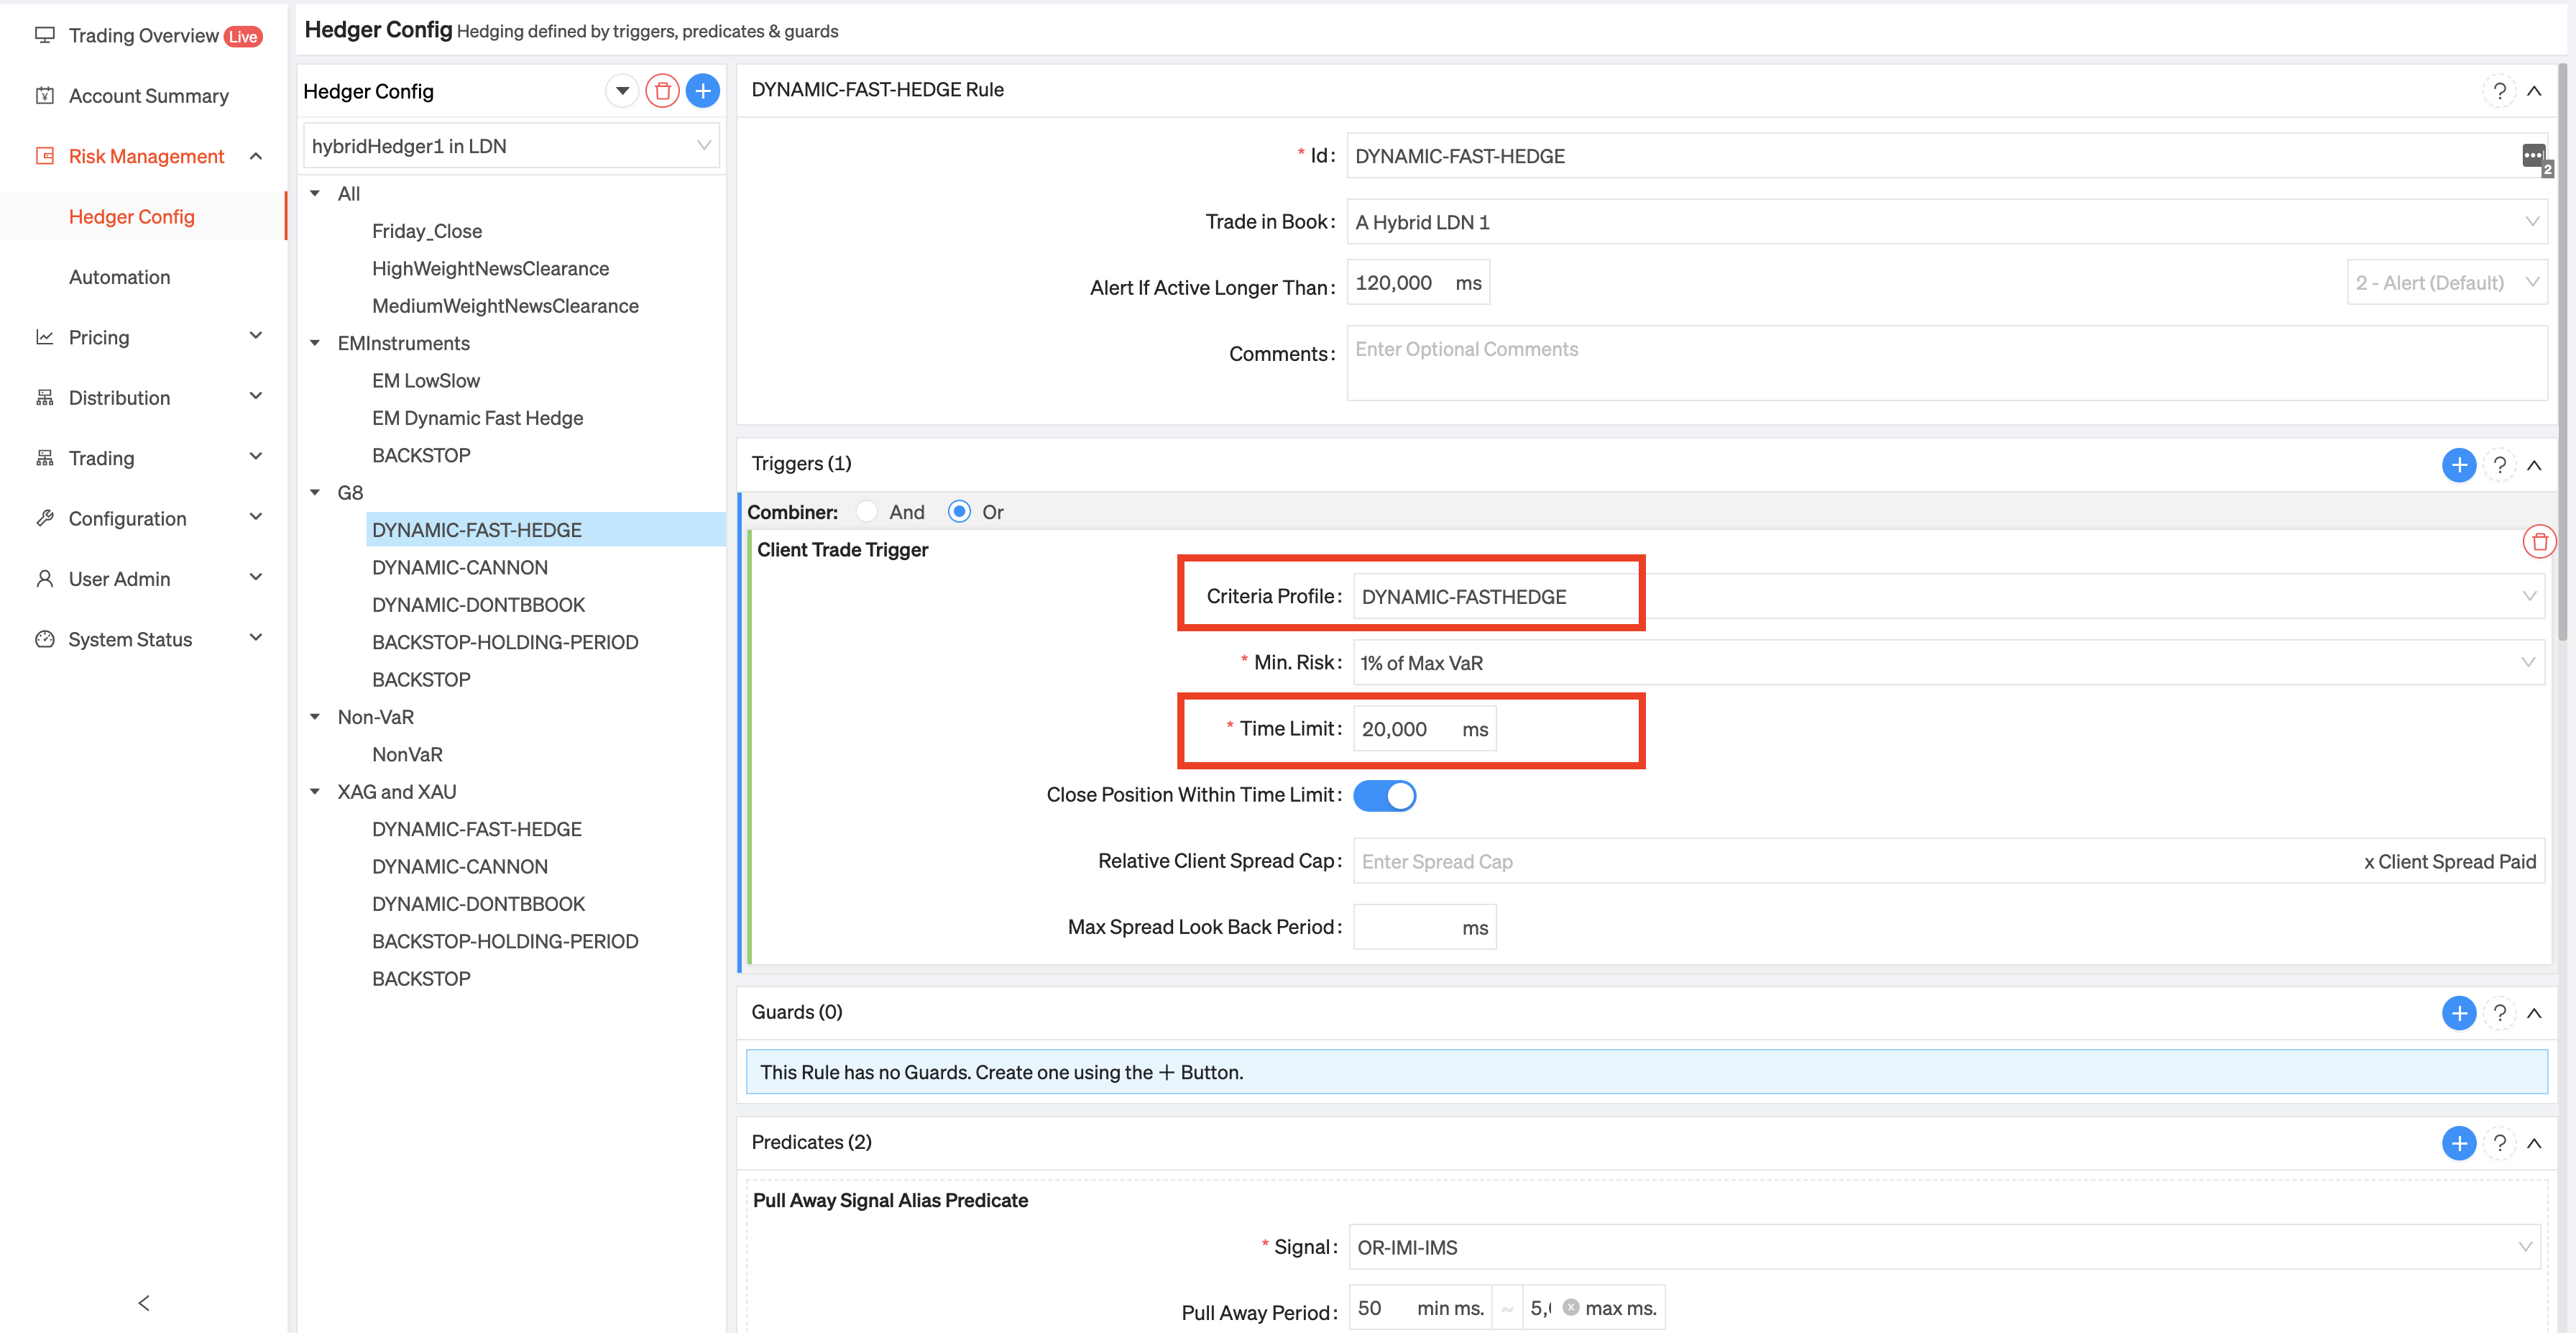Click the Distribution sidebar icon
The image size is (2576, 1333).
pyautogui.click(x=44, y=397)
